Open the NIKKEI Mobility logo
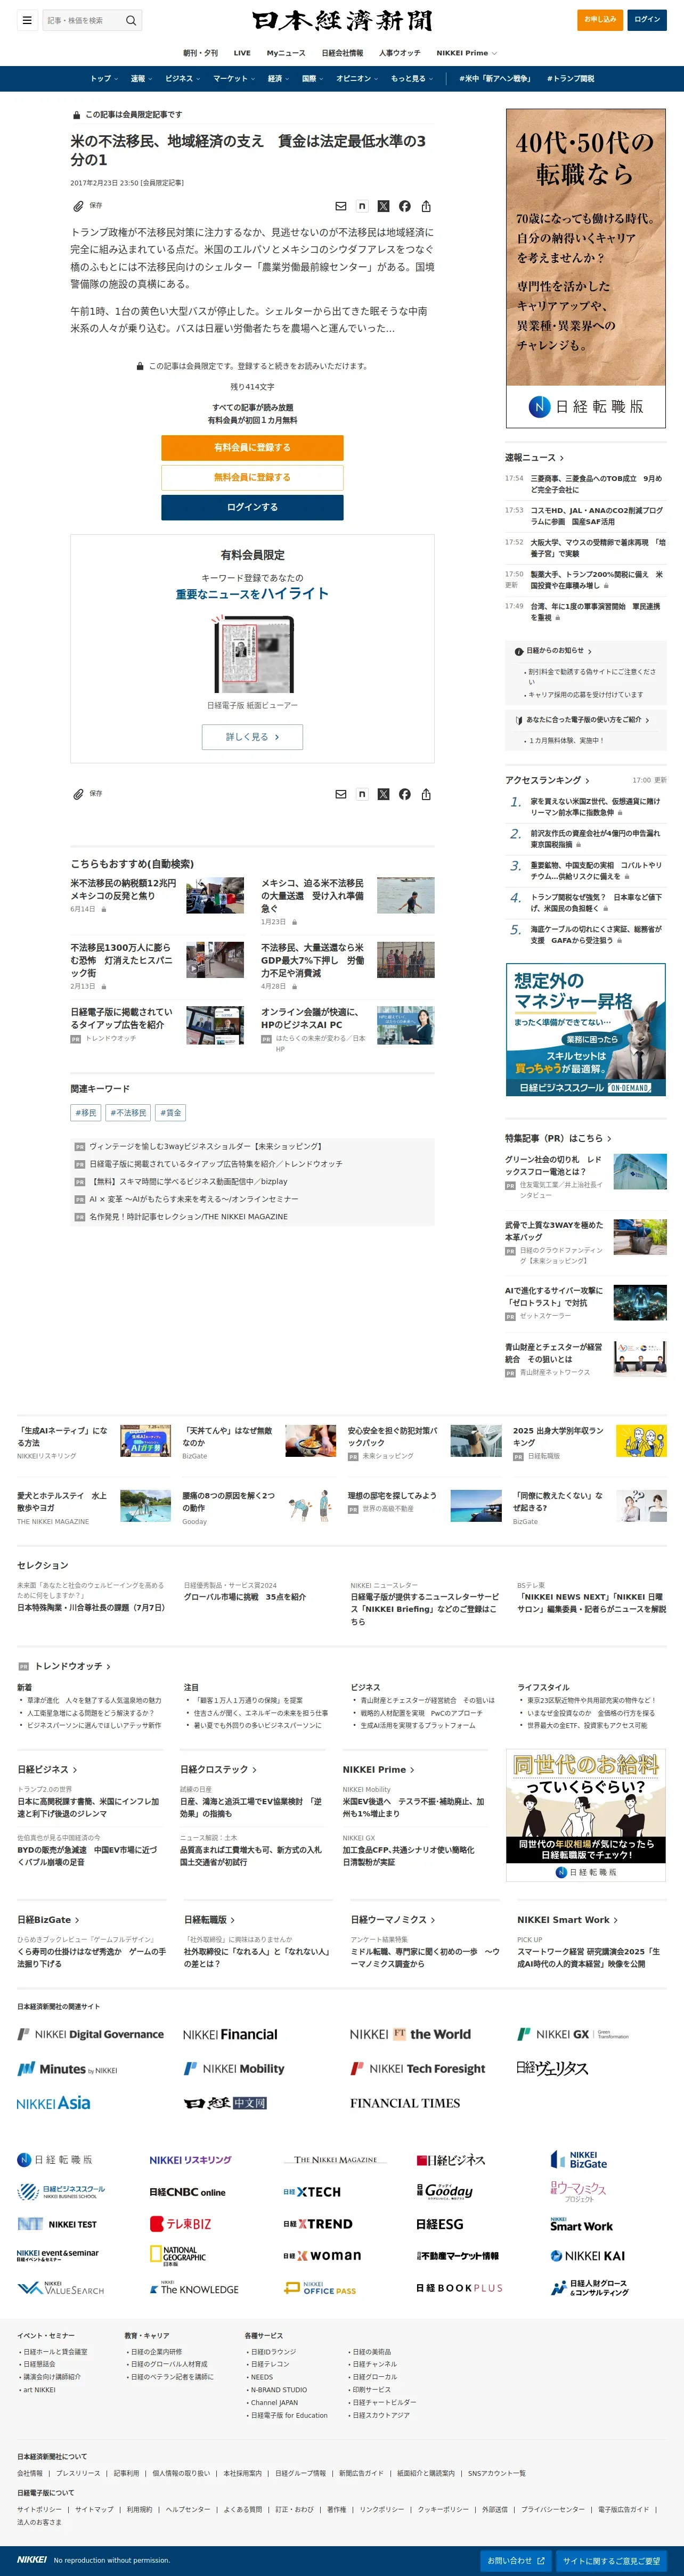684x2576 pixels. [234, 2068]
